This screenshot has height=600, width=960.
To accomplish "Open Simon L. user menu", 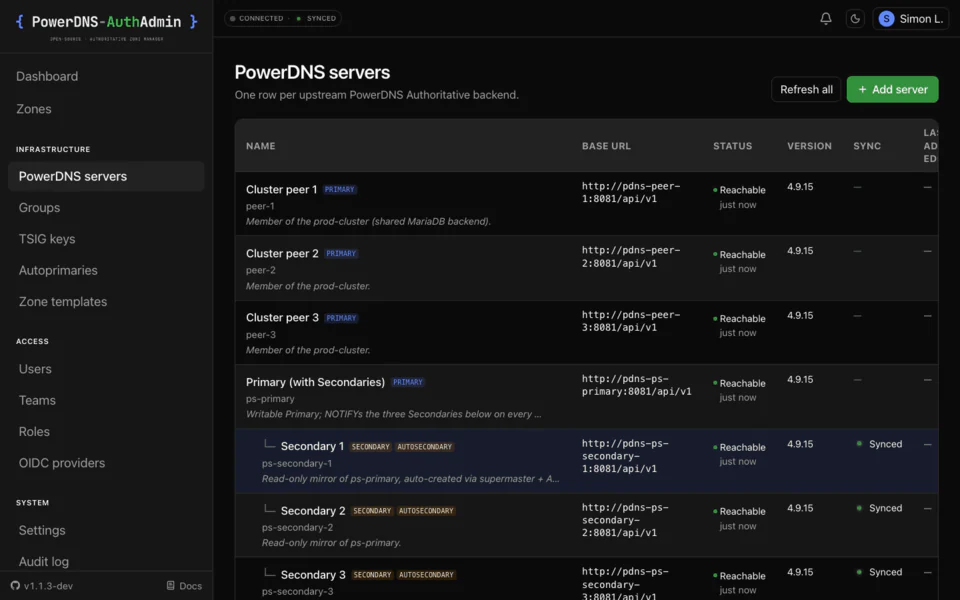I will tap(910, 19).
